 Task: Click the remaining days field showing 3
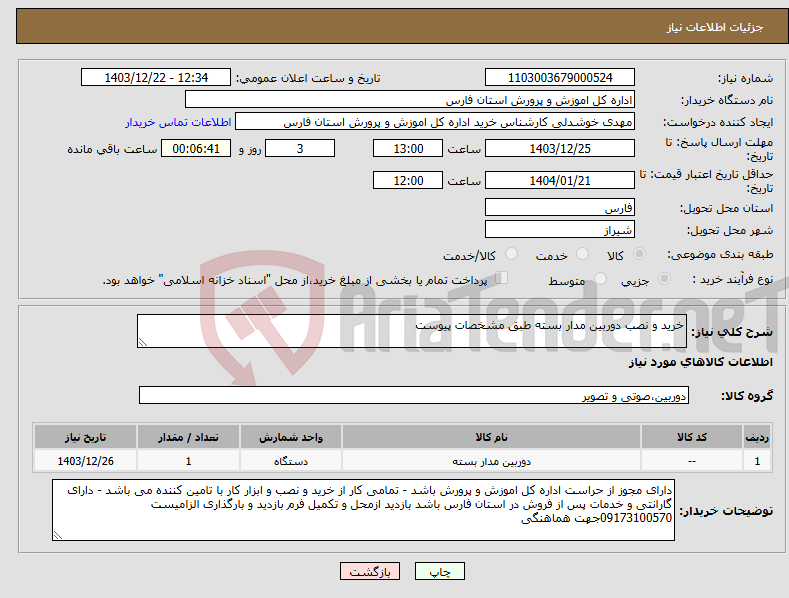click(x=300, y=148)
